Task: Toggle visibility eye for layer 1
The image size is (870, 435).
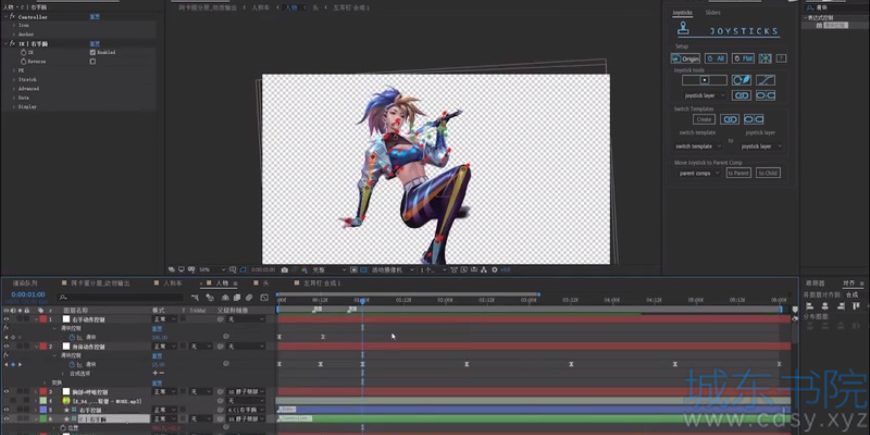Action: point(7,320)
